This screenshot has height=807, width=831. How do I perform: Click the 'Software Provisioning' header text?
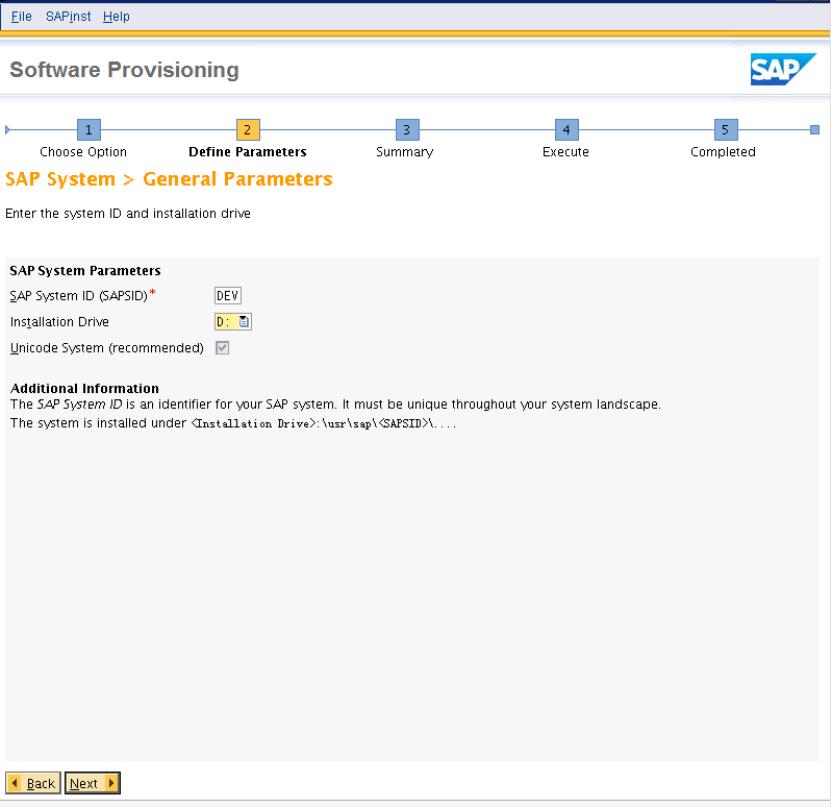(x=124, y=70)
